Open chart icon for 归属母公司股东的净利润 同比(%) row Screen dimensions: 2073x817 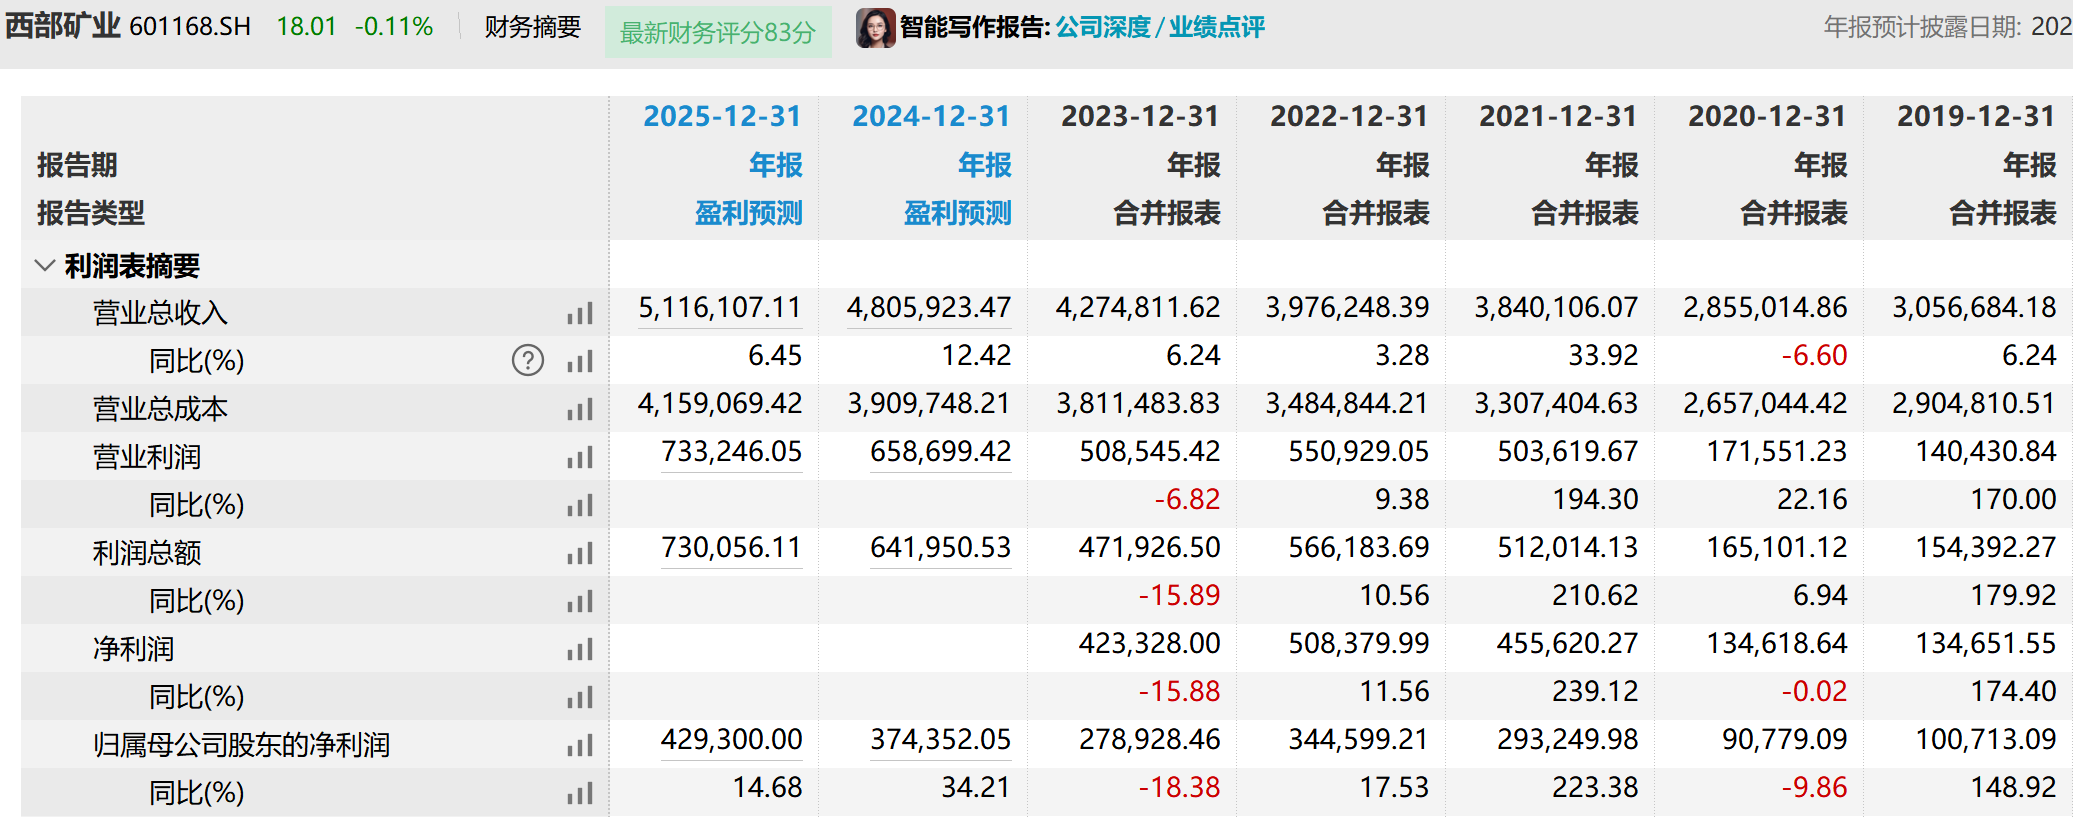tap(580, 793)
